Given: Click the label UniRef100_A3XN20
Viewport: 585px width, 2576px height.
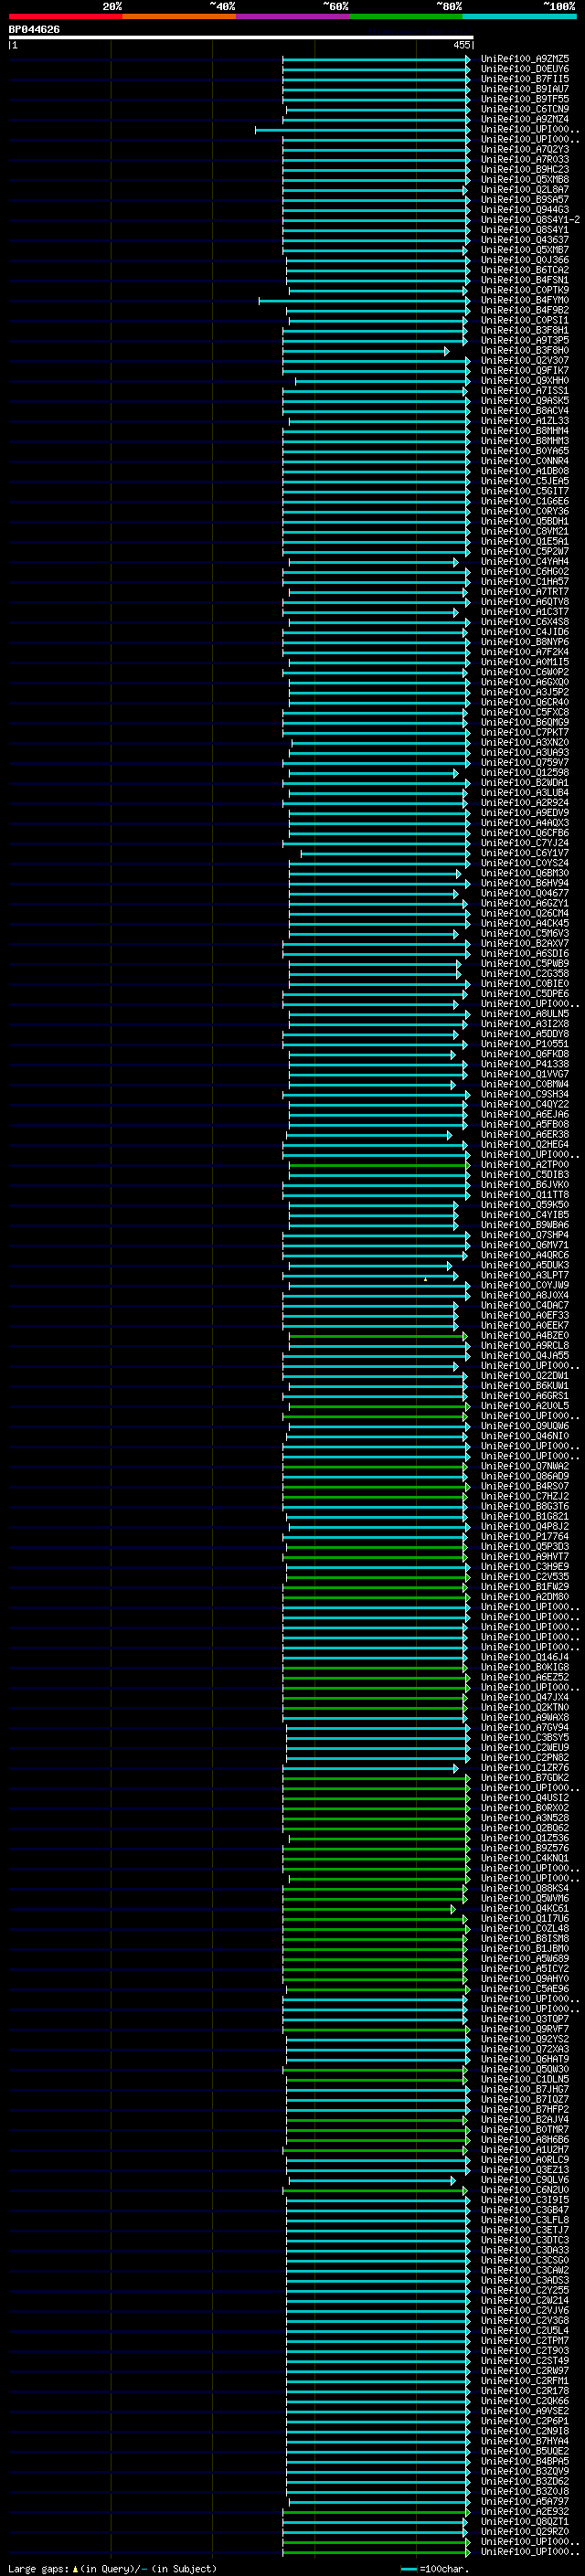Looking at the screenshot, I should pyautogui.click(x=525, y=742).
